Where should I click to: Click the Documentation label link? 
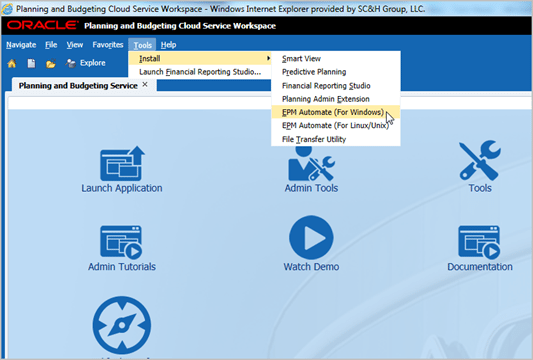(x=480, y=267)
